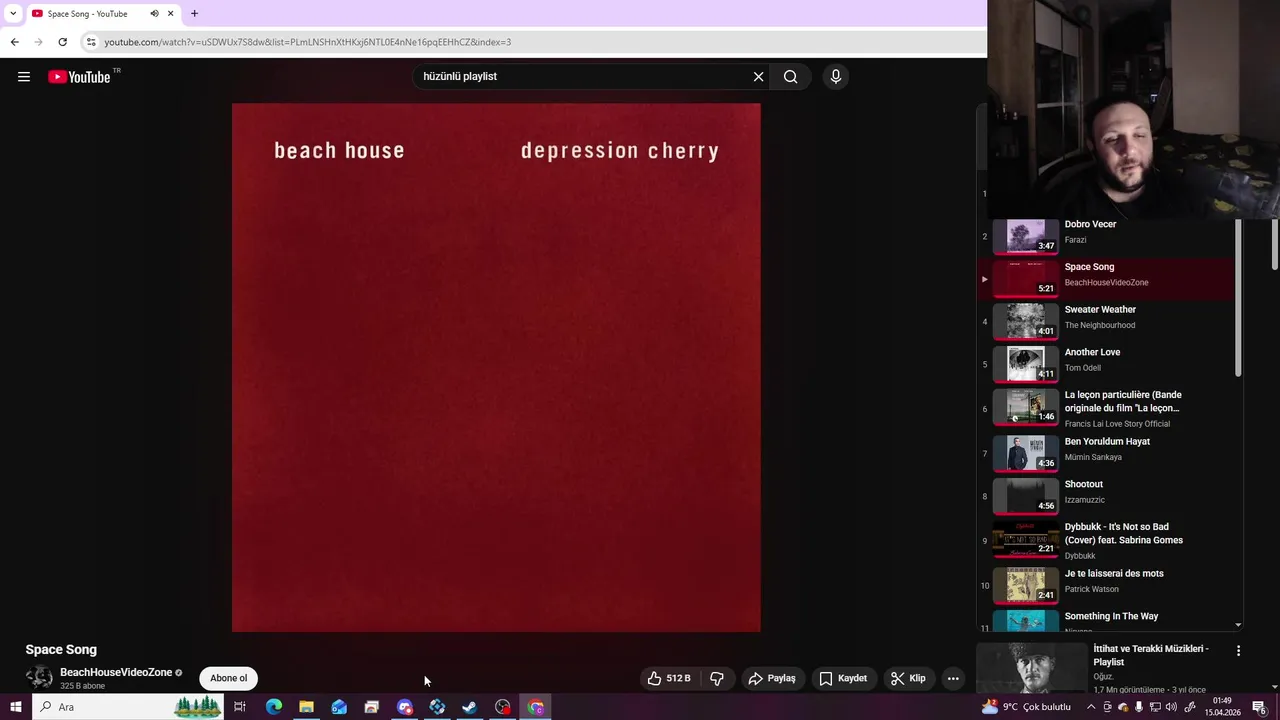Image resolution: width=1280 pixels, height=720 pixels.
Task: Open more actions three-dot menu below video
Action: coord(953,678)
